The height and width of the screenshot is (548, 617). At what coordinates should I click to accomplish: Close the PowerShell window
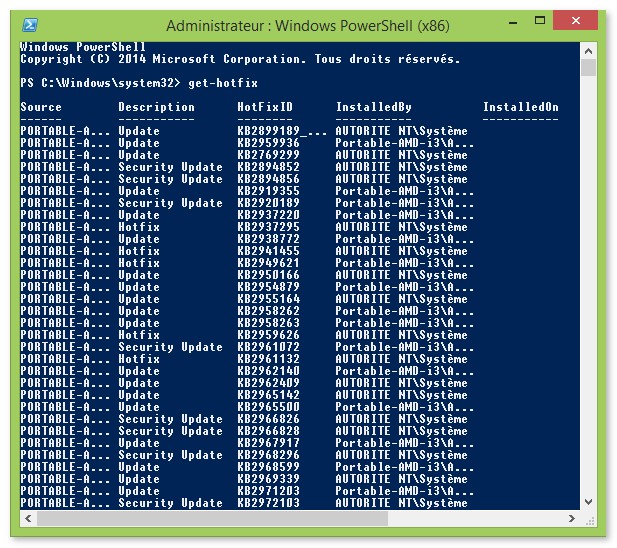pyautogui.click(x=576, y=20)
